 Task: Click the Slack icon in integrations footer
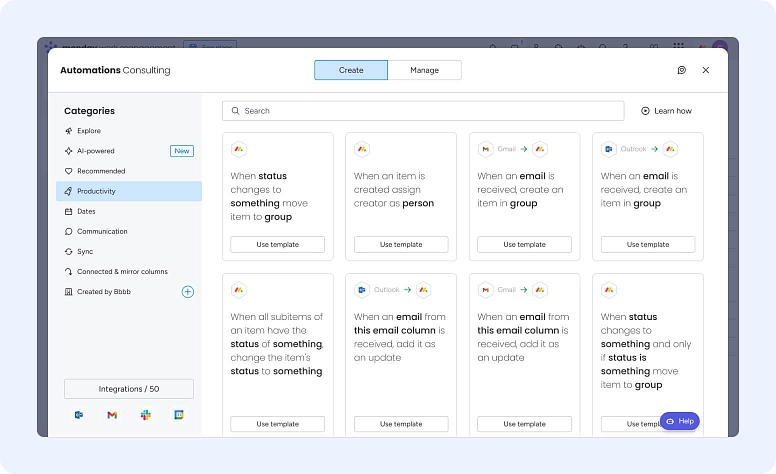(145, 414)
